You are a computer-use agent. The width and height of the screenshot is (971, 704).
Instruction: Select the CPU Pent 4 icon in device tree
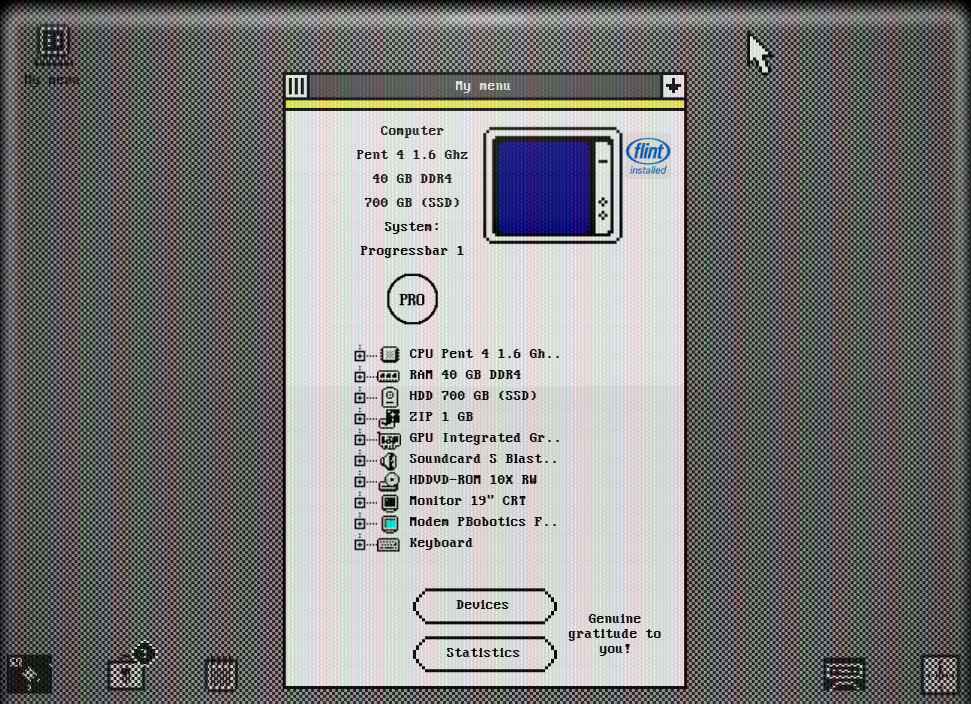389,353
